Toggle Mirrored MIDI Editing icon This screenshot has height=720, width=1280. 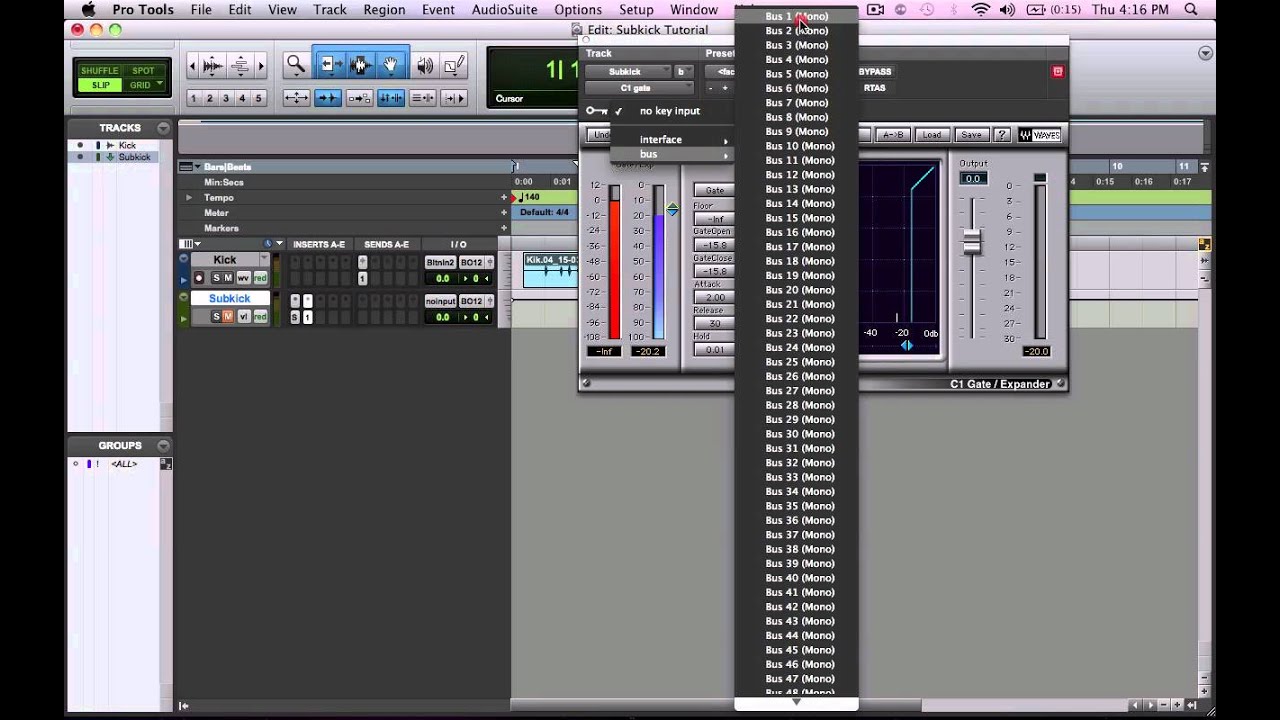359,98
